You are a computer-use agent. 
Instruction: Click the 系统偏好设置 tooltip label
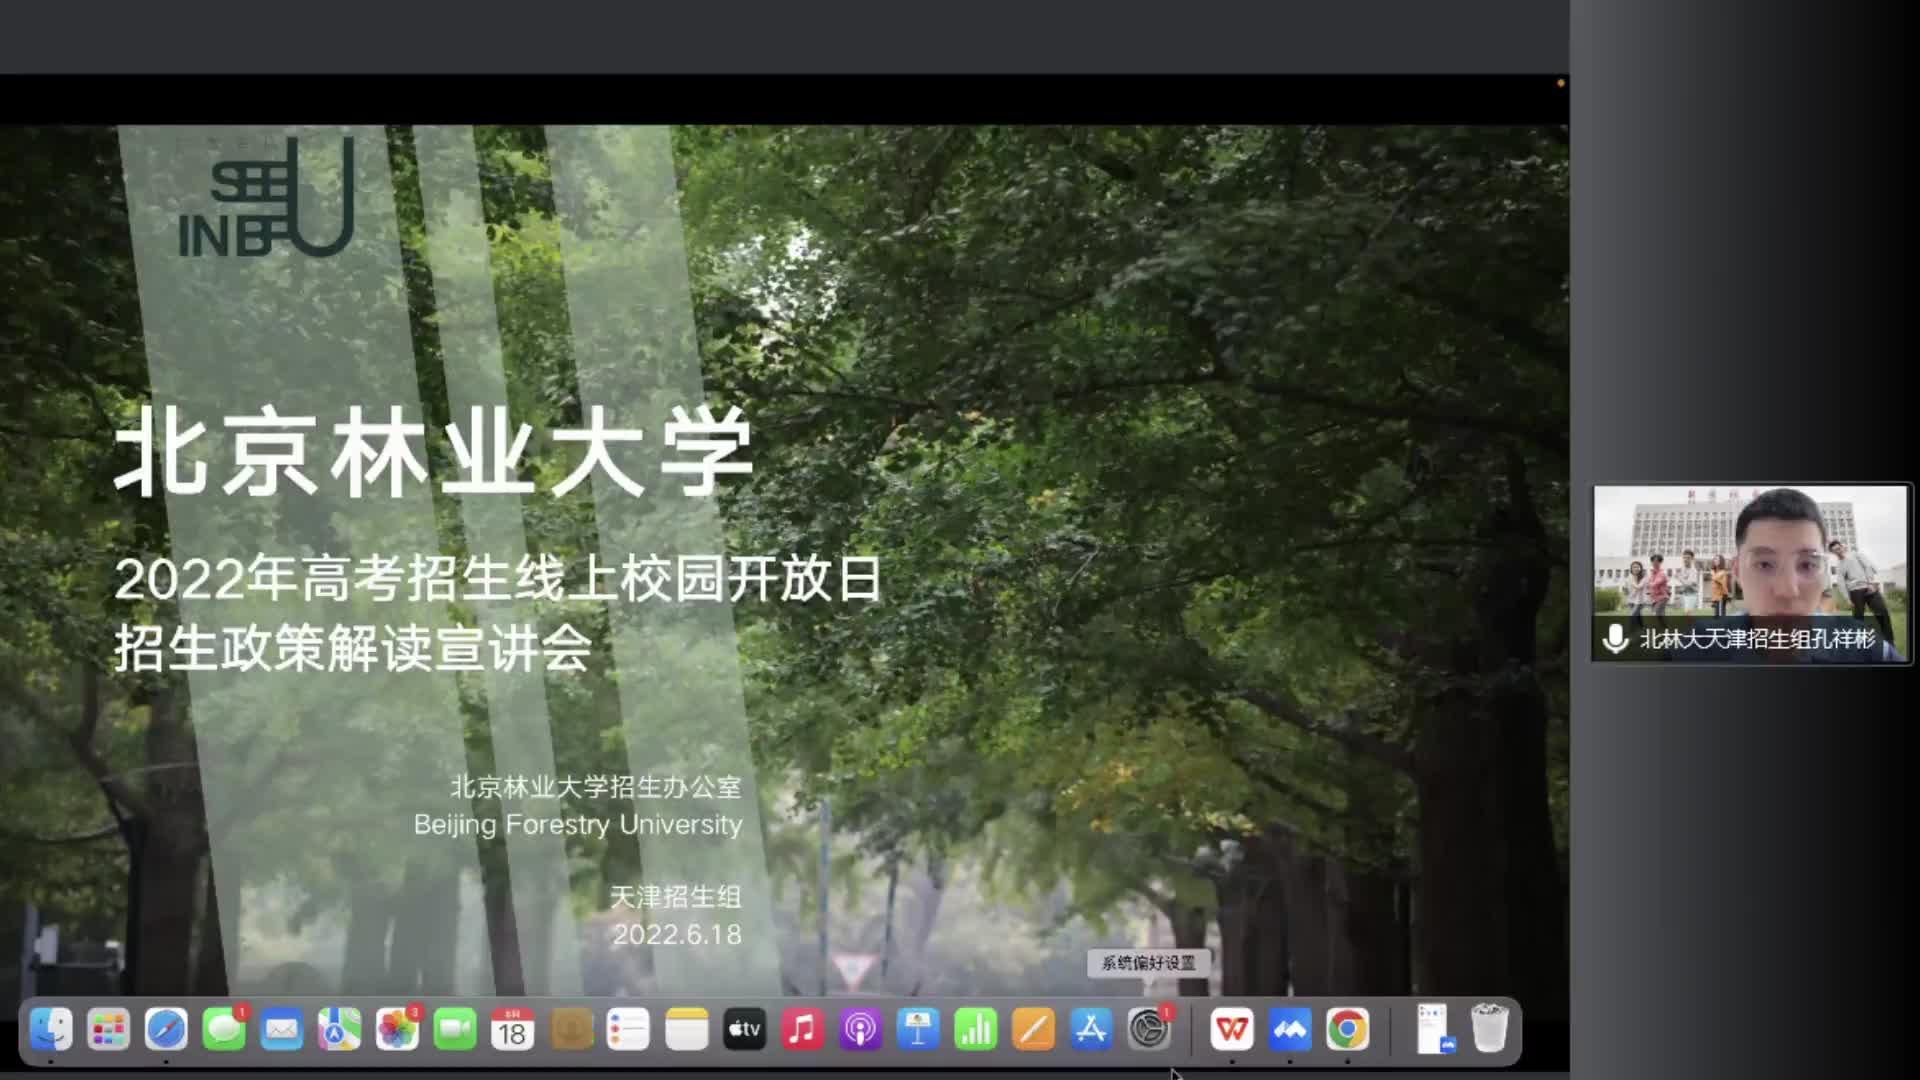click(x=1148, y=963)
